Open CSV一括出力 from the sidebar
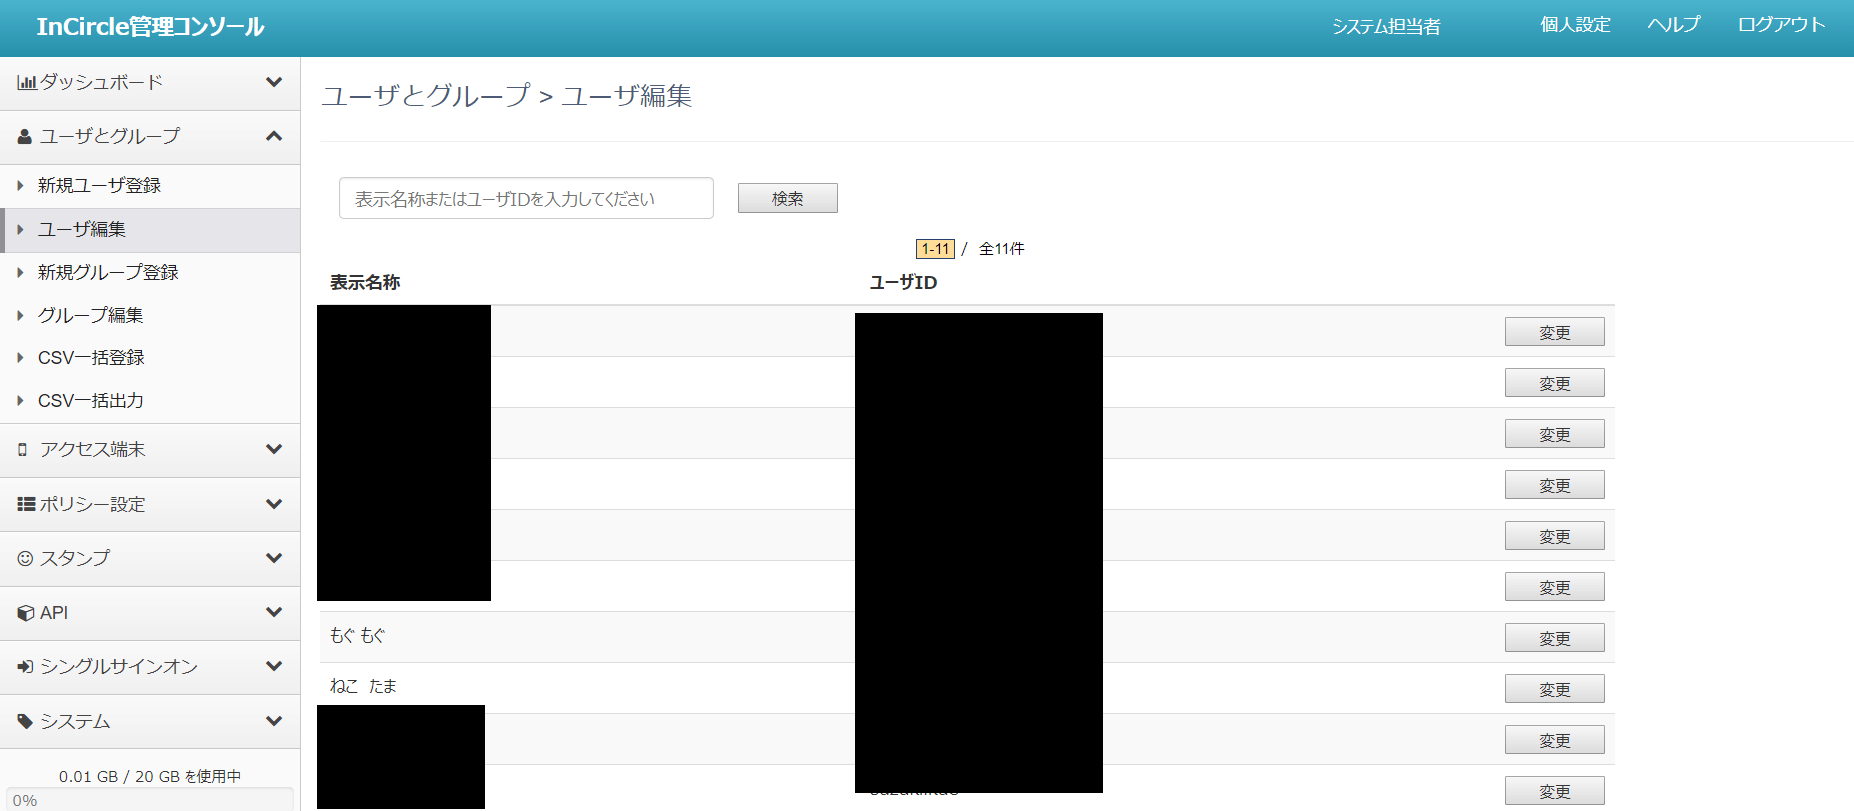1854x811 pixels. (91, 401)
